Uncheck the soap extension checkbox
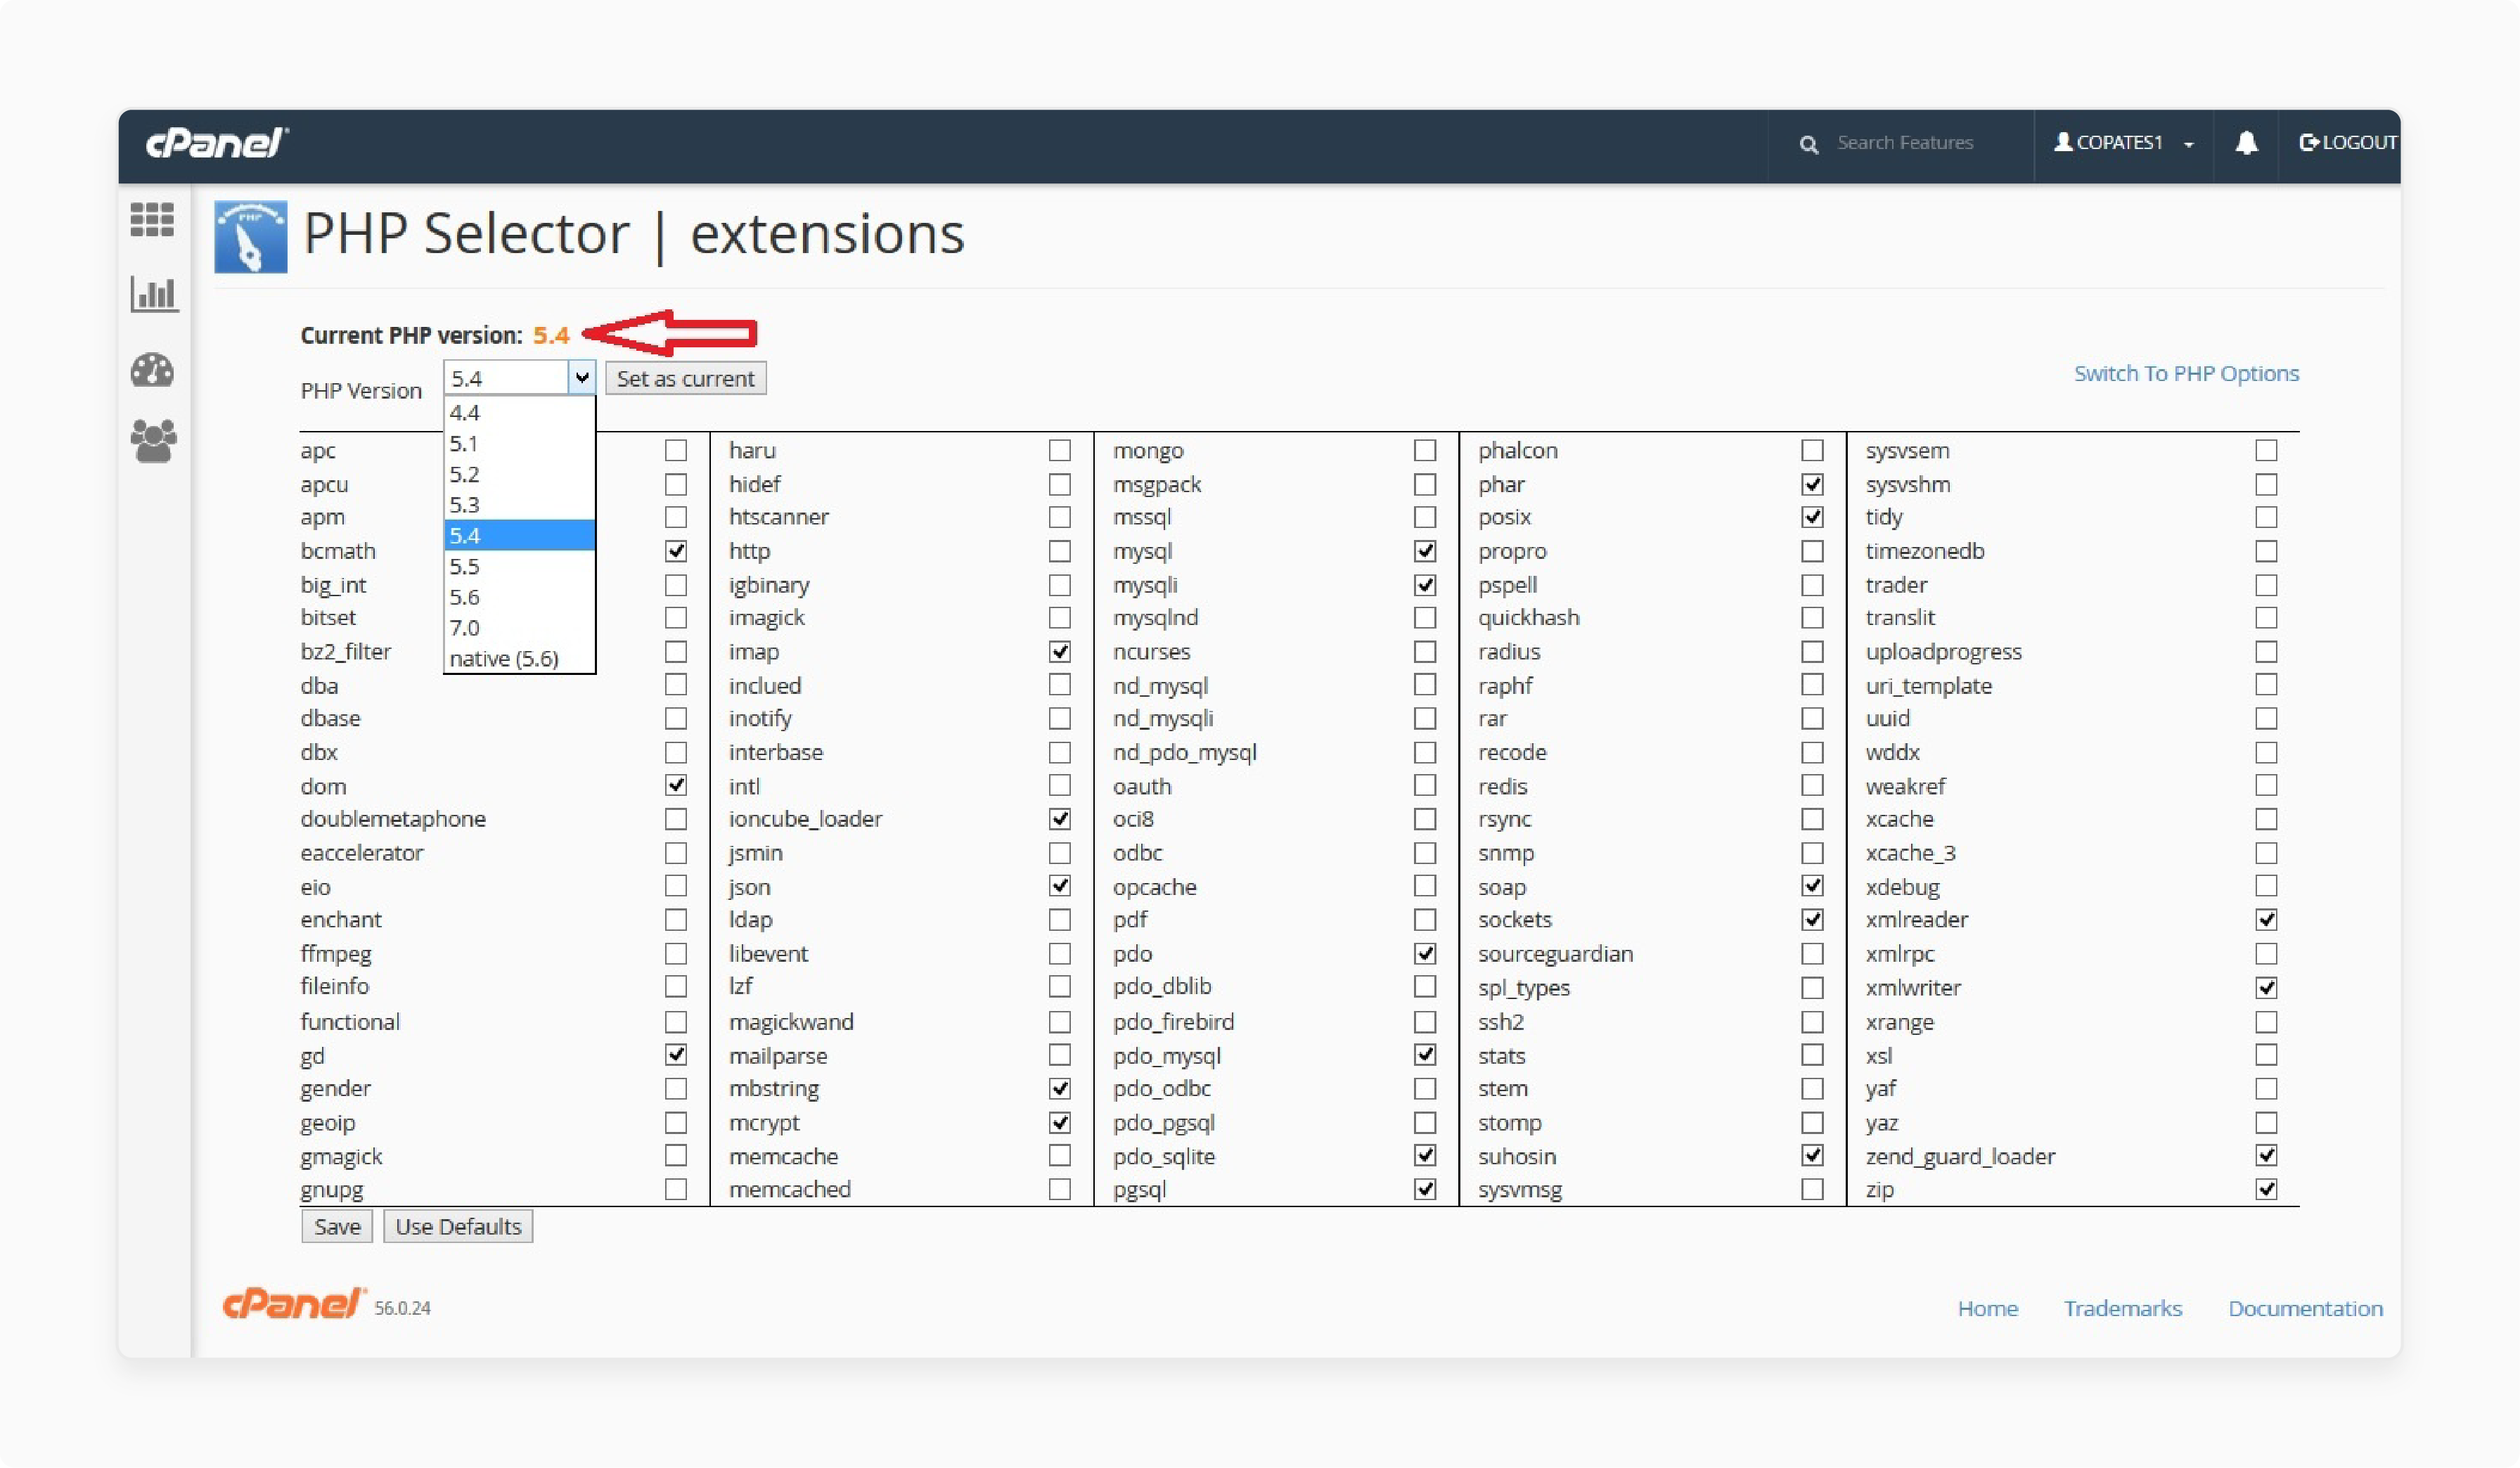 pos(1812,886)
